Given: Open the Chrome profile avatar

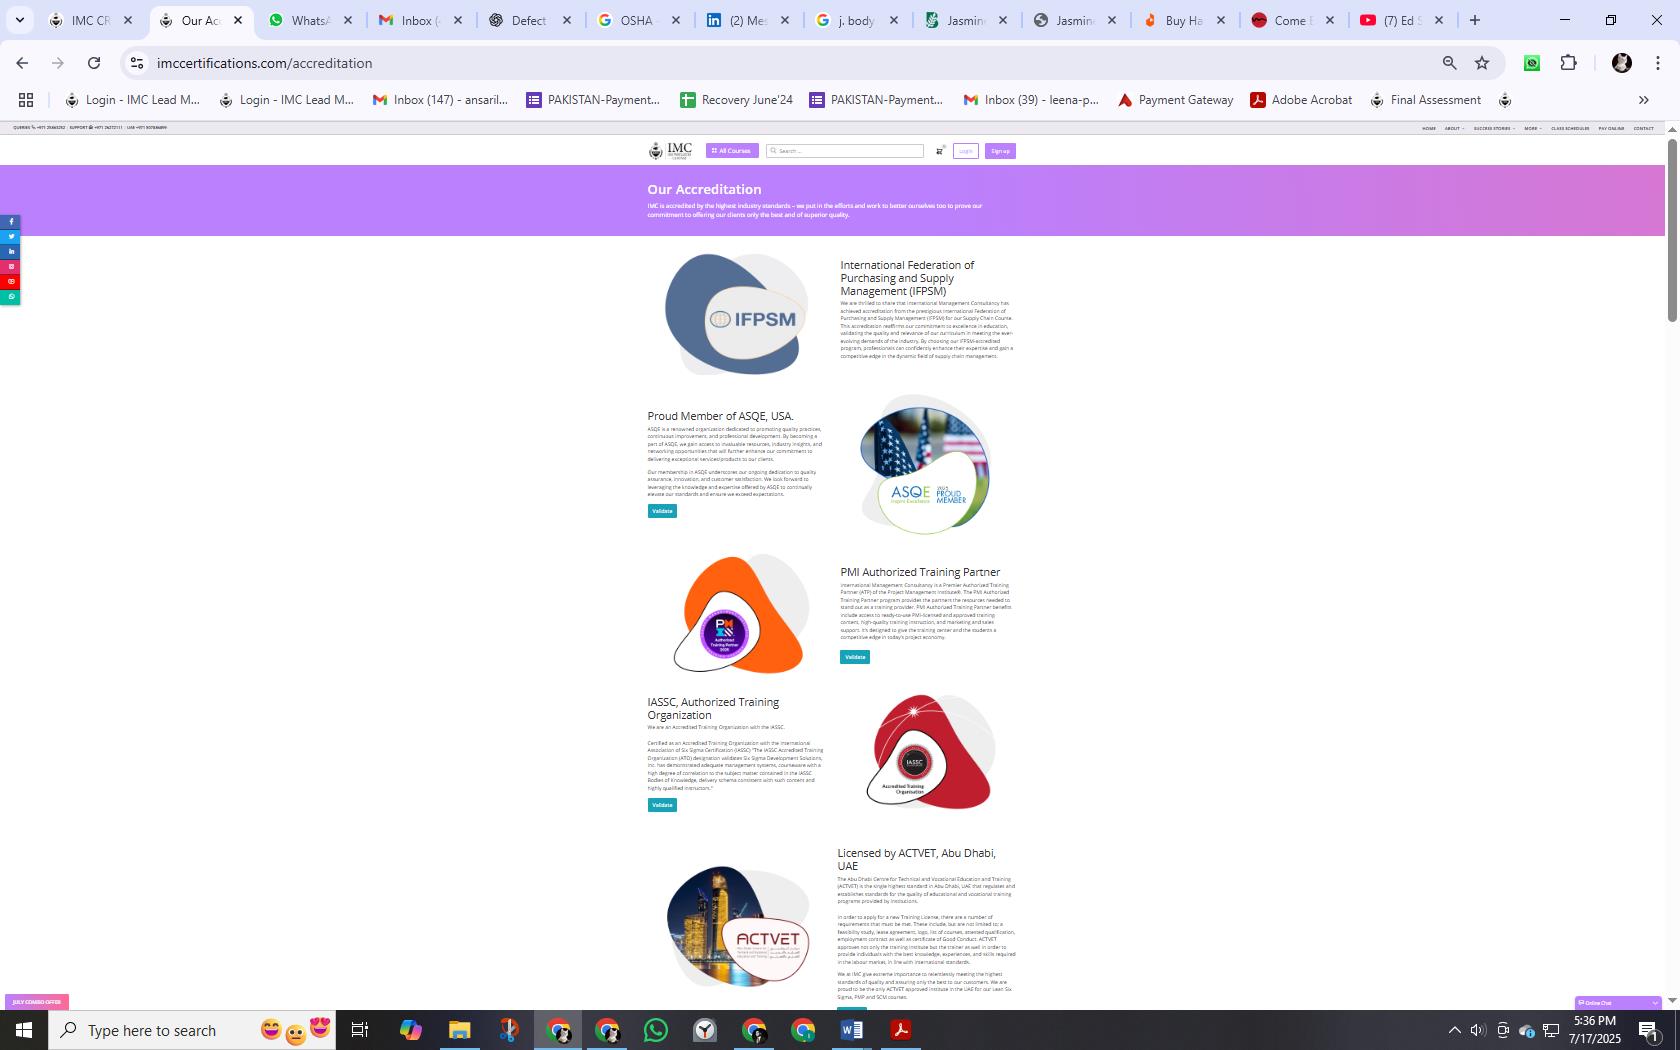Looking at the screenshot, I should coord(1622,63).
